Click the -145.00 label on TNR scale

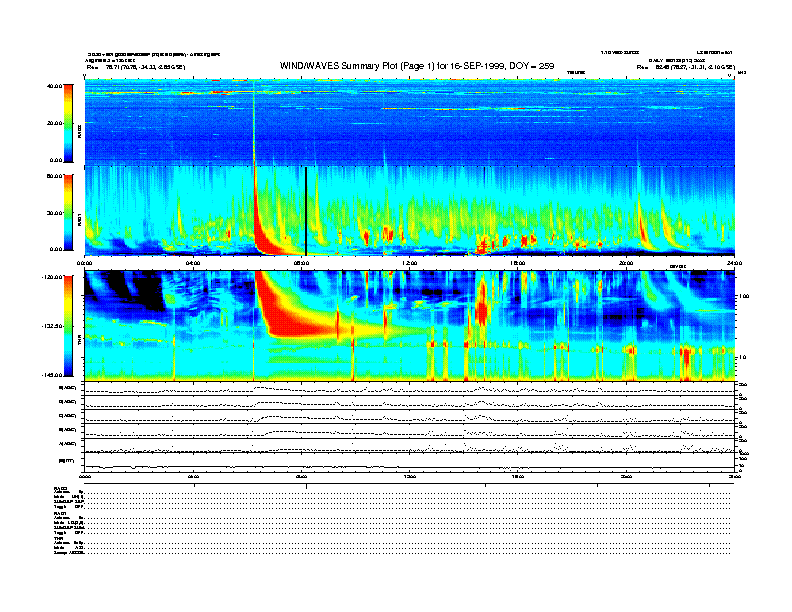53,375
